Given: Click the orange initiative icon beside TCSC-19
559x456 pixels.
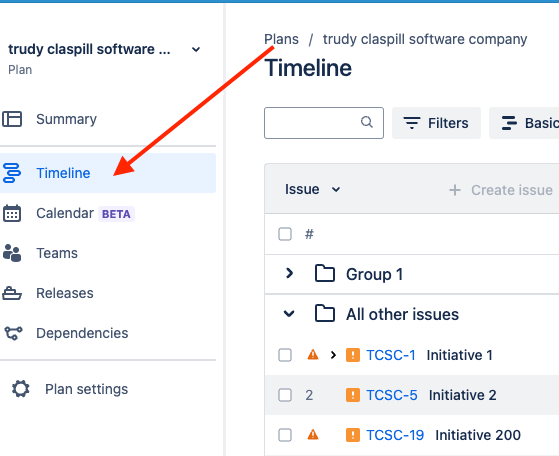Looking at the screenshot, I should pos(353,435).
